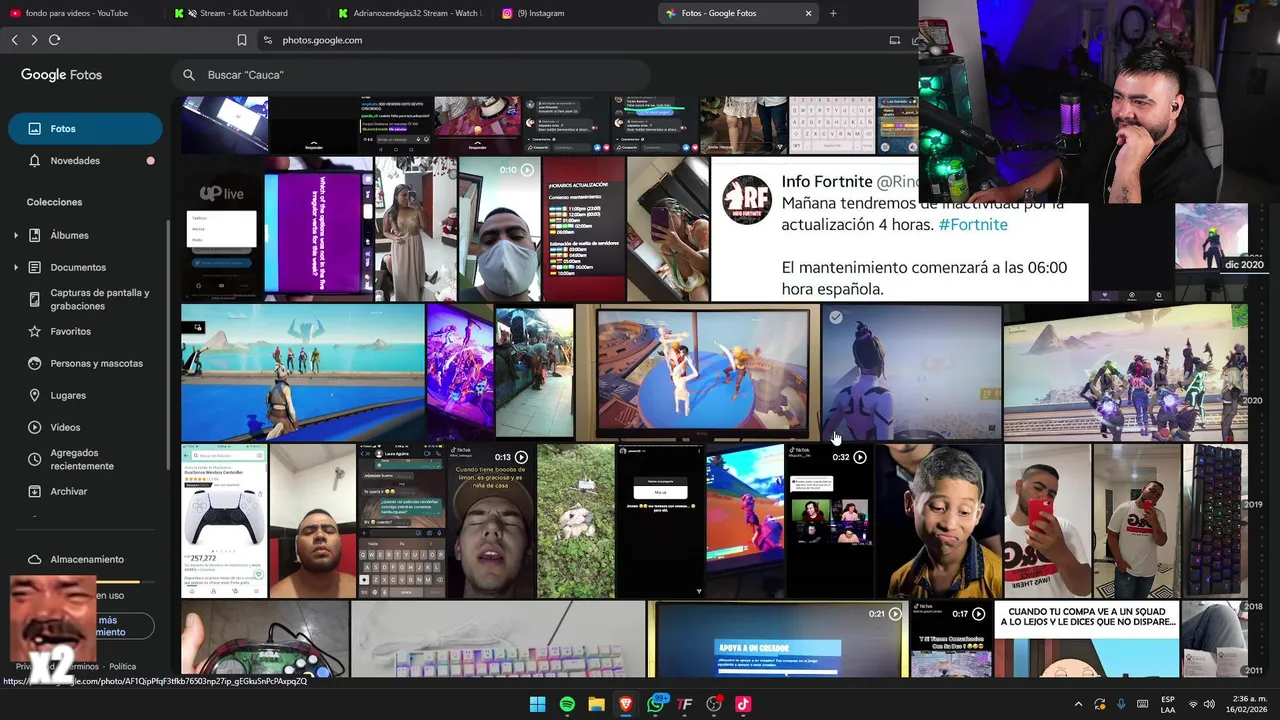Play the 0:17 TikTok video
Screen dimensions: 1280x720
[978, 613]
